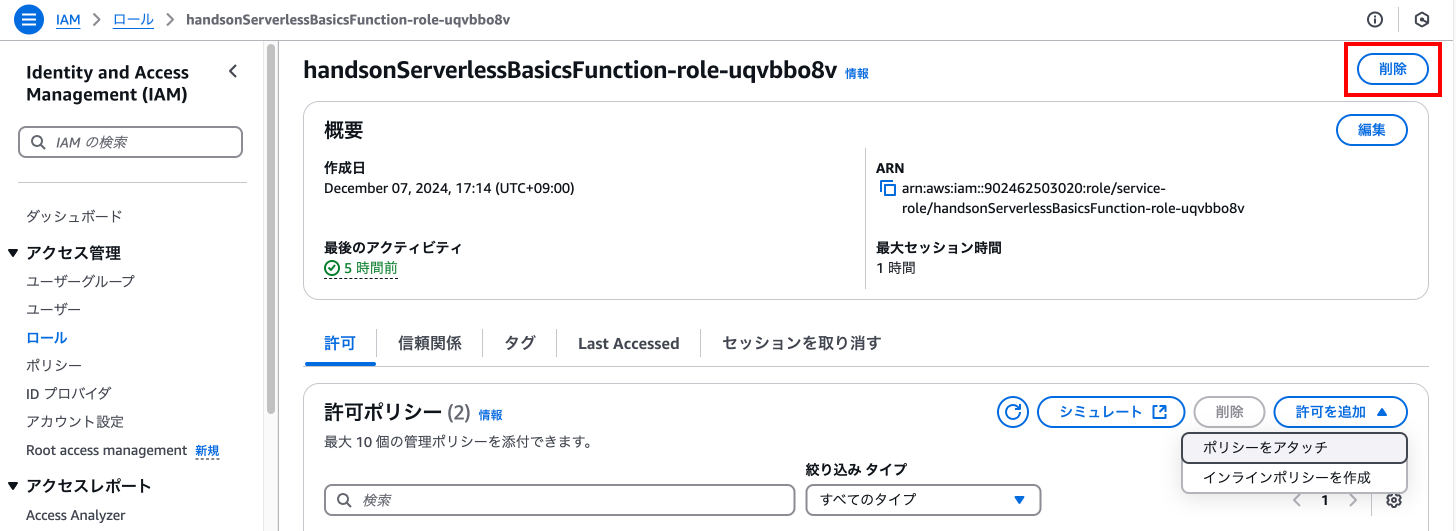Image resolution: width=1456 pixels, height=531 pixels.
Task: Copy the role ARN with copy icon
Action: coord(887,188)
